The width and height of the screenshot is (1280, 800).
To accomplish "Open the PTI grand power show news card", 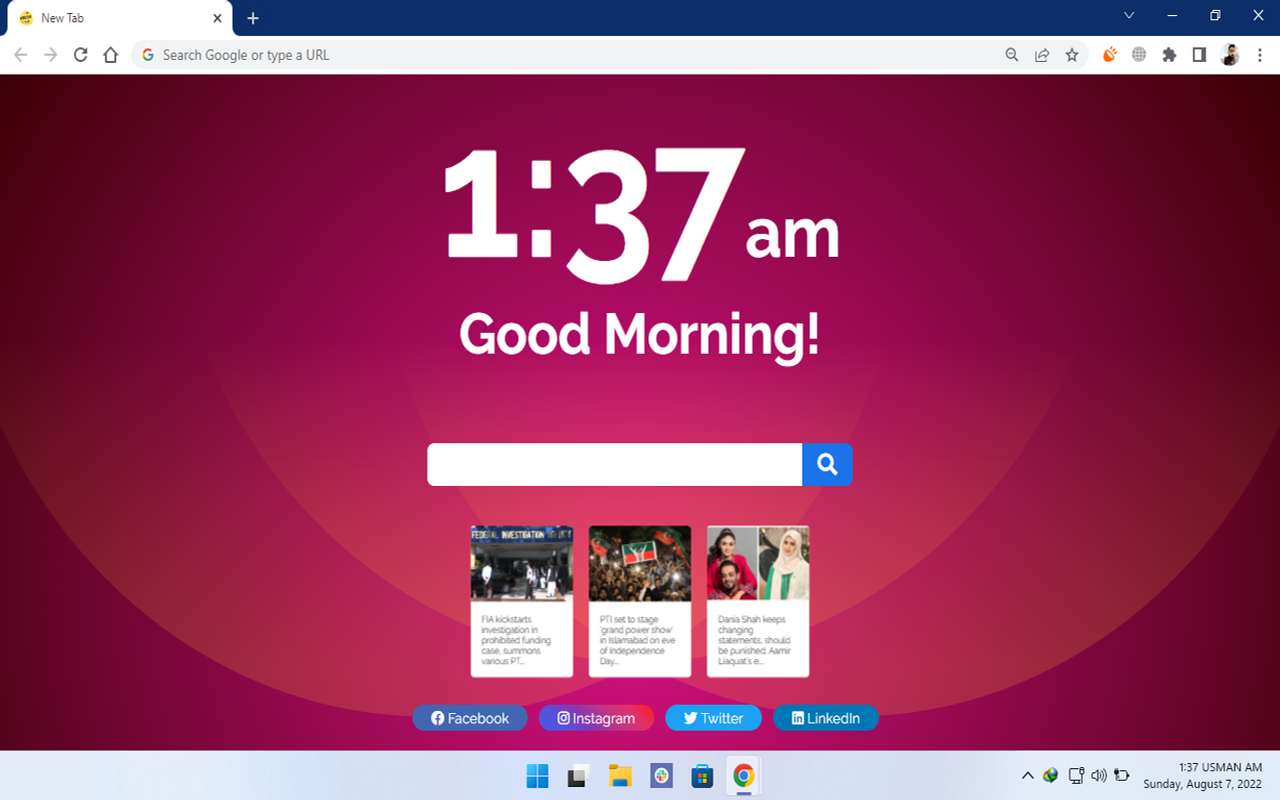I will (x=640, y=601).
